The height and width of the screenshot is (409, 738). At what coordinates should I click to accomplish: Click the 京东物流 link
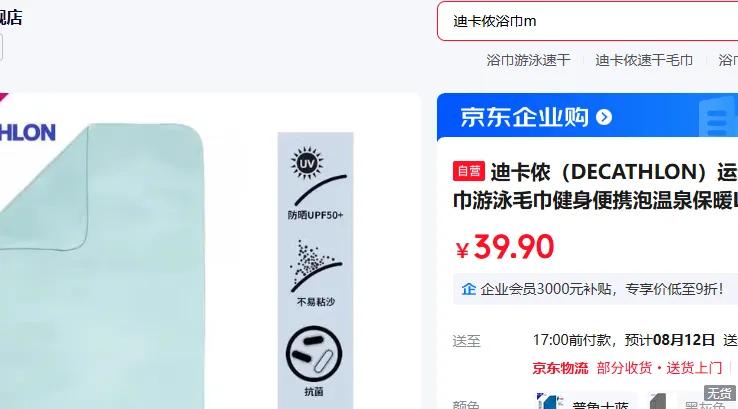(560, 368)
